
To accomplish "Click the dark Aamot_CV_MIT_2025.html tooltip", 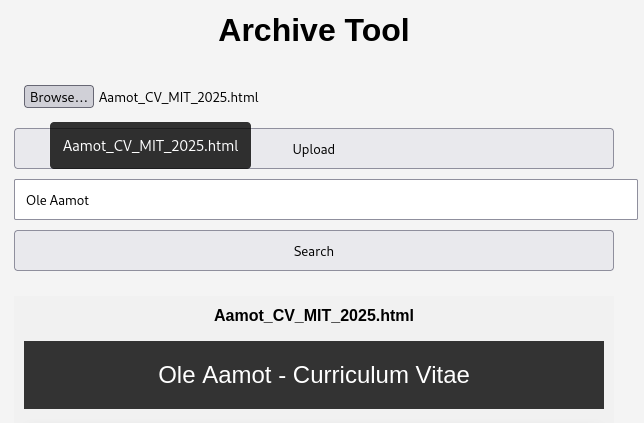I will pyautogui.click(x=150, y=146).
